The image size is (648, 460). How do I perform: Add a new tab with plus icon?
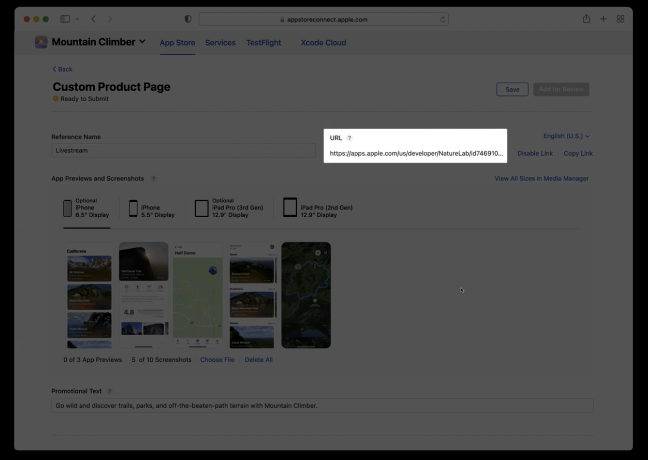pyautogui.click(x=603, y=19)
